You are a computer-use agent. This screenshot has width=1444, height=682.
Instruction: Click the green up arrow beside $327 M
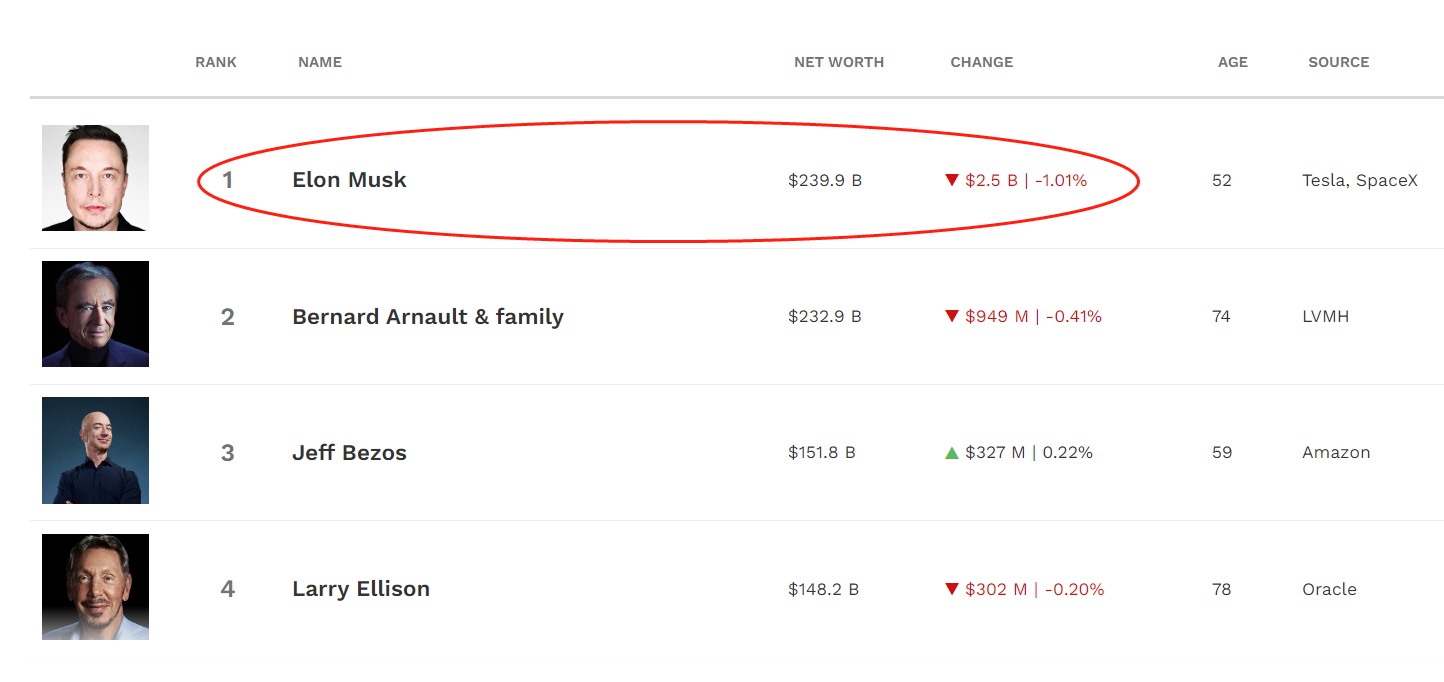(x=952, y=453)
